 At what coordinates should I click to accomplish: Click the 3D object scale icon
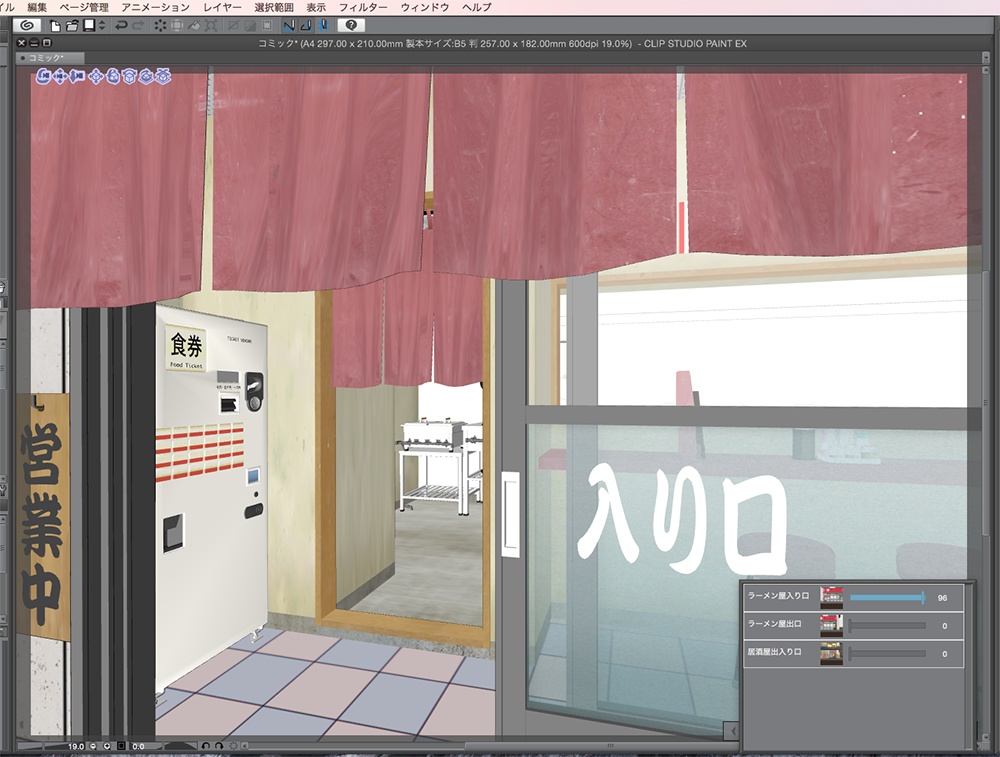(162, 77)
